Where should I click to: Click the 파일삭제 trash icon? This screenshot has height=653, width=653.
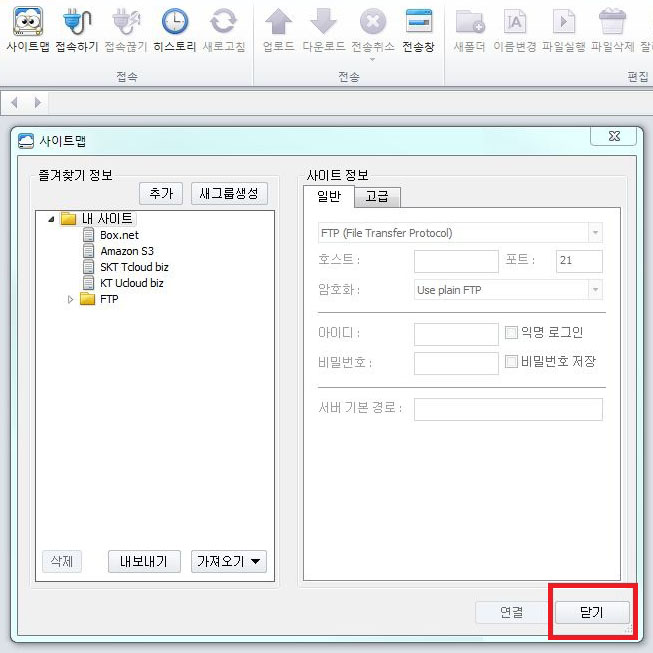point(612,22)
